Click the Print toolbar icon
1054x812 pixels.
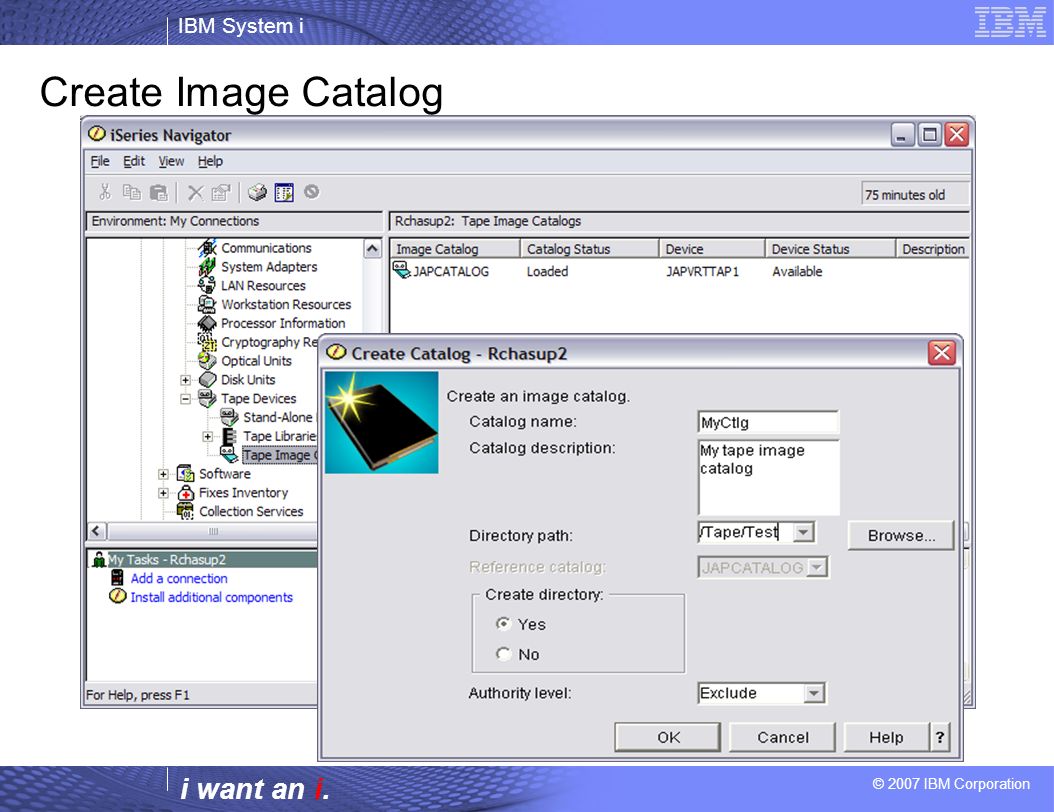point(257,193)
